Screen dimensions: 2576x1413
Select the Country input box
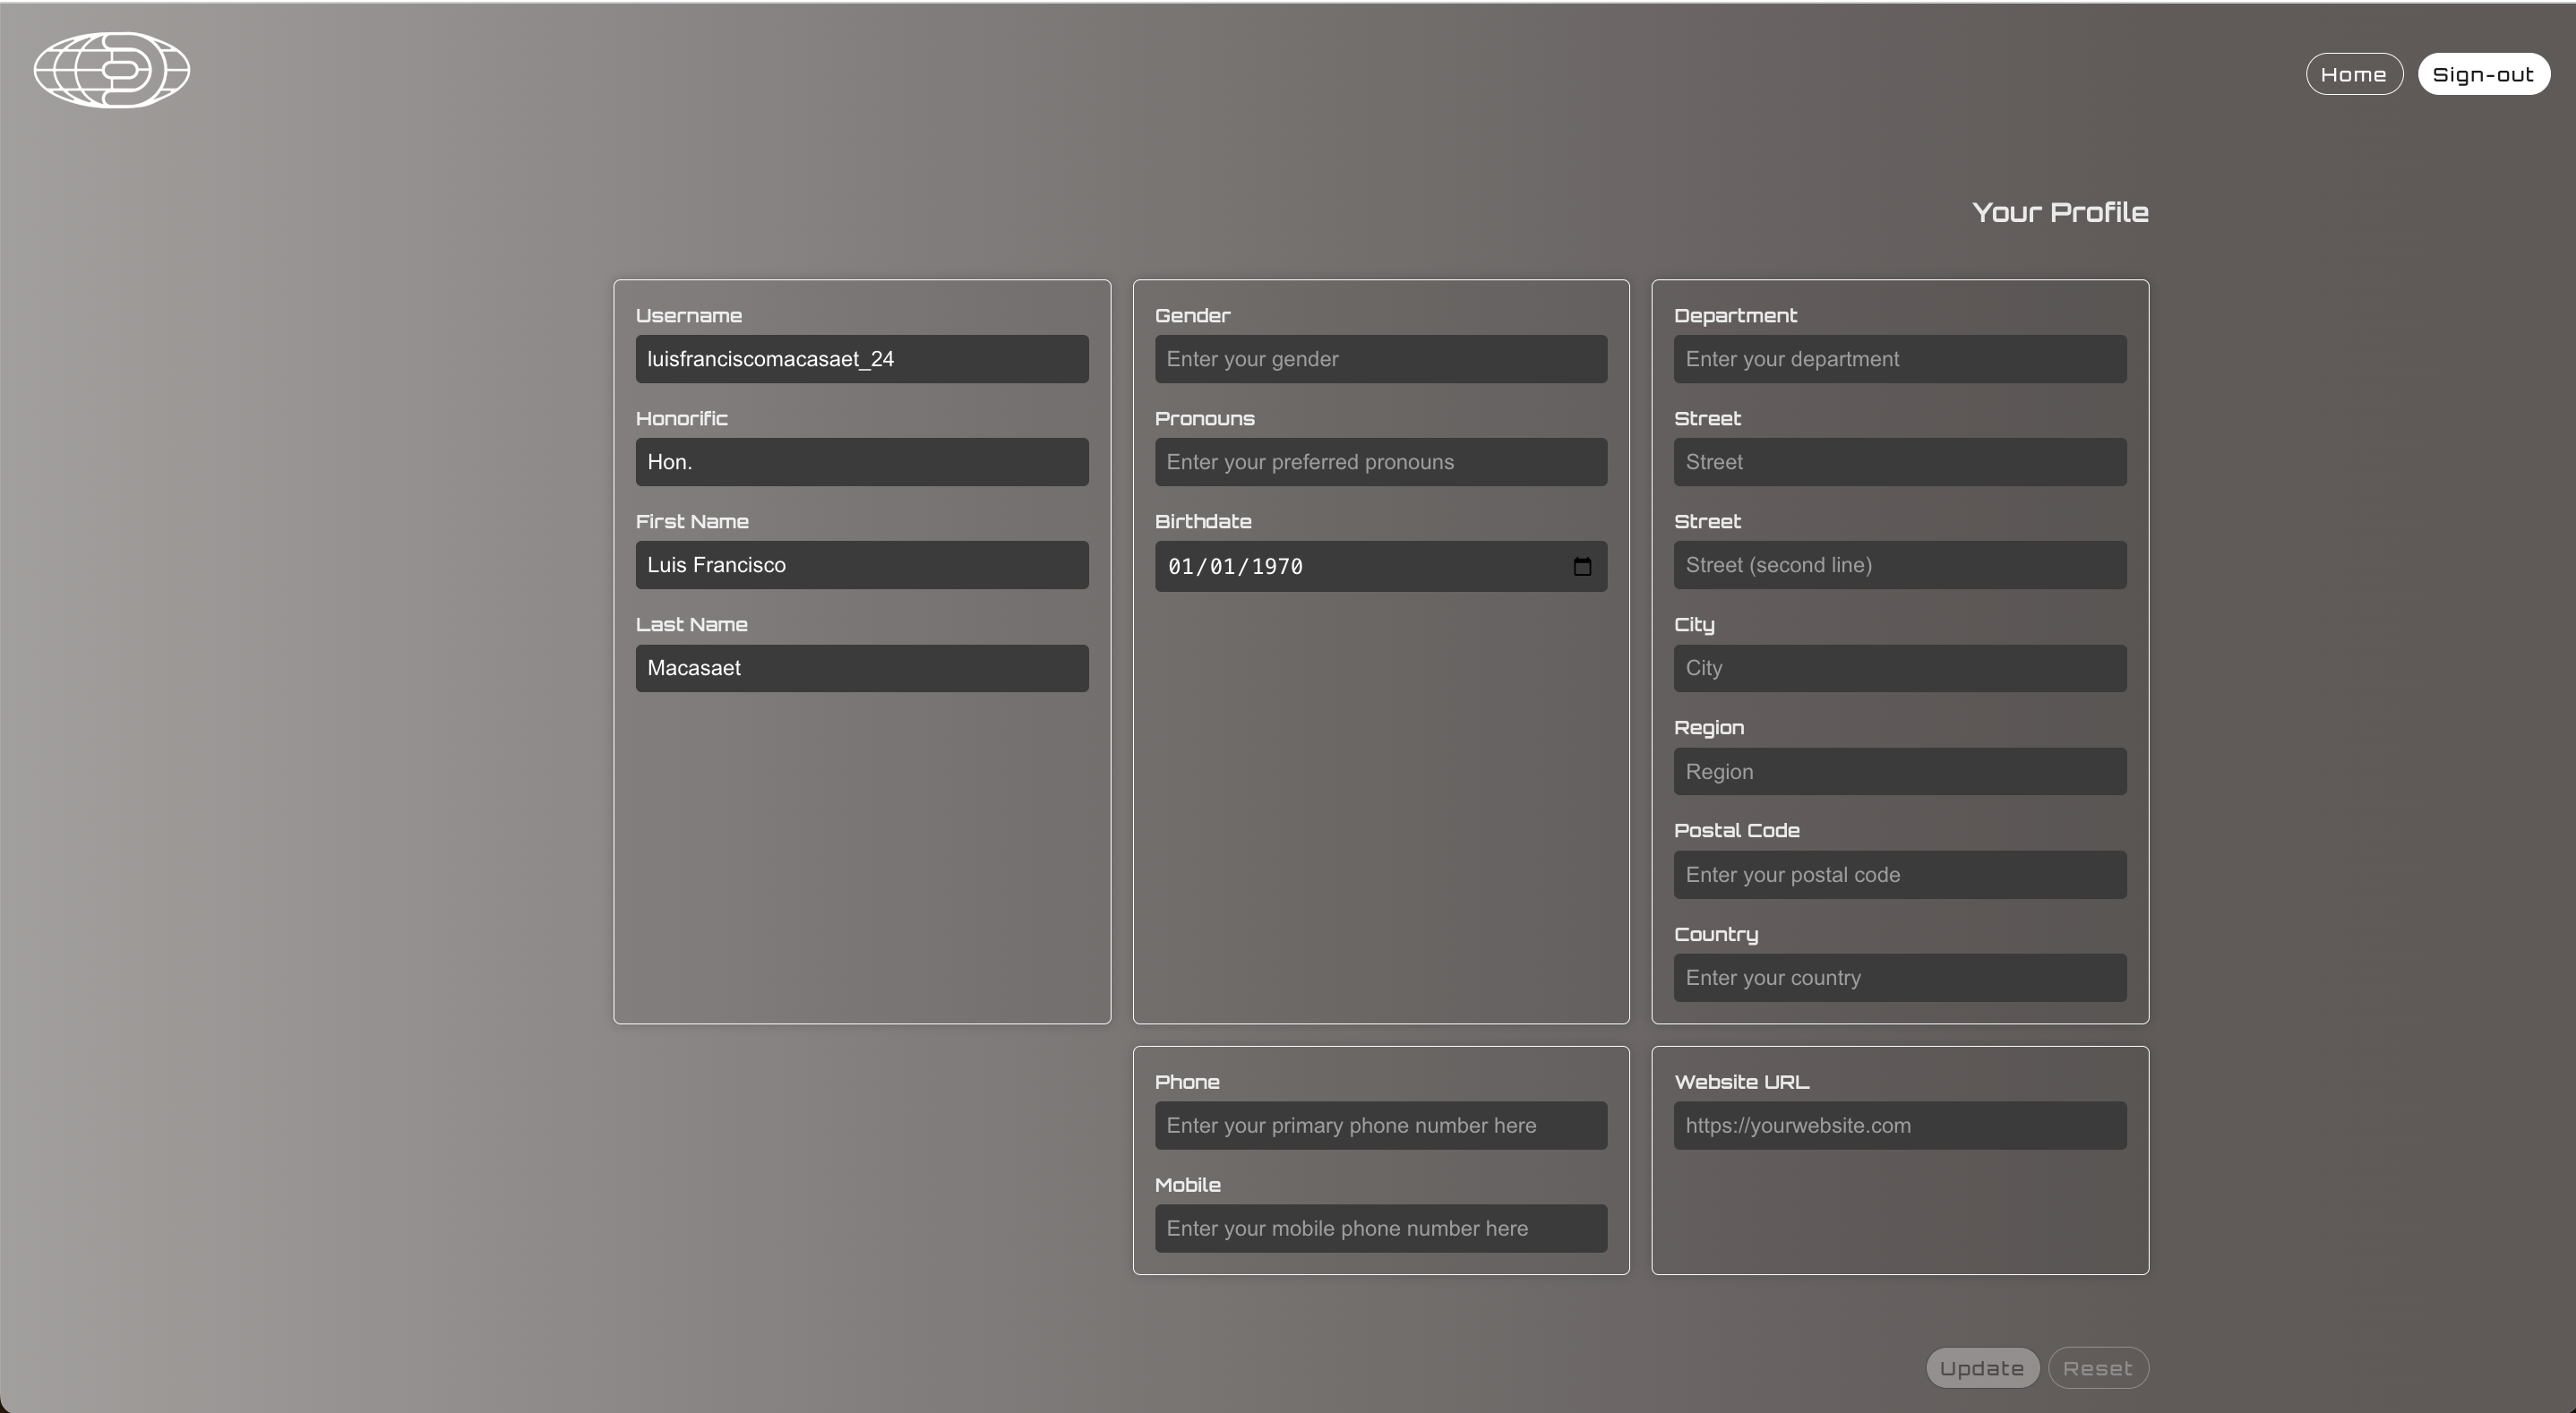click(1899, 978)
